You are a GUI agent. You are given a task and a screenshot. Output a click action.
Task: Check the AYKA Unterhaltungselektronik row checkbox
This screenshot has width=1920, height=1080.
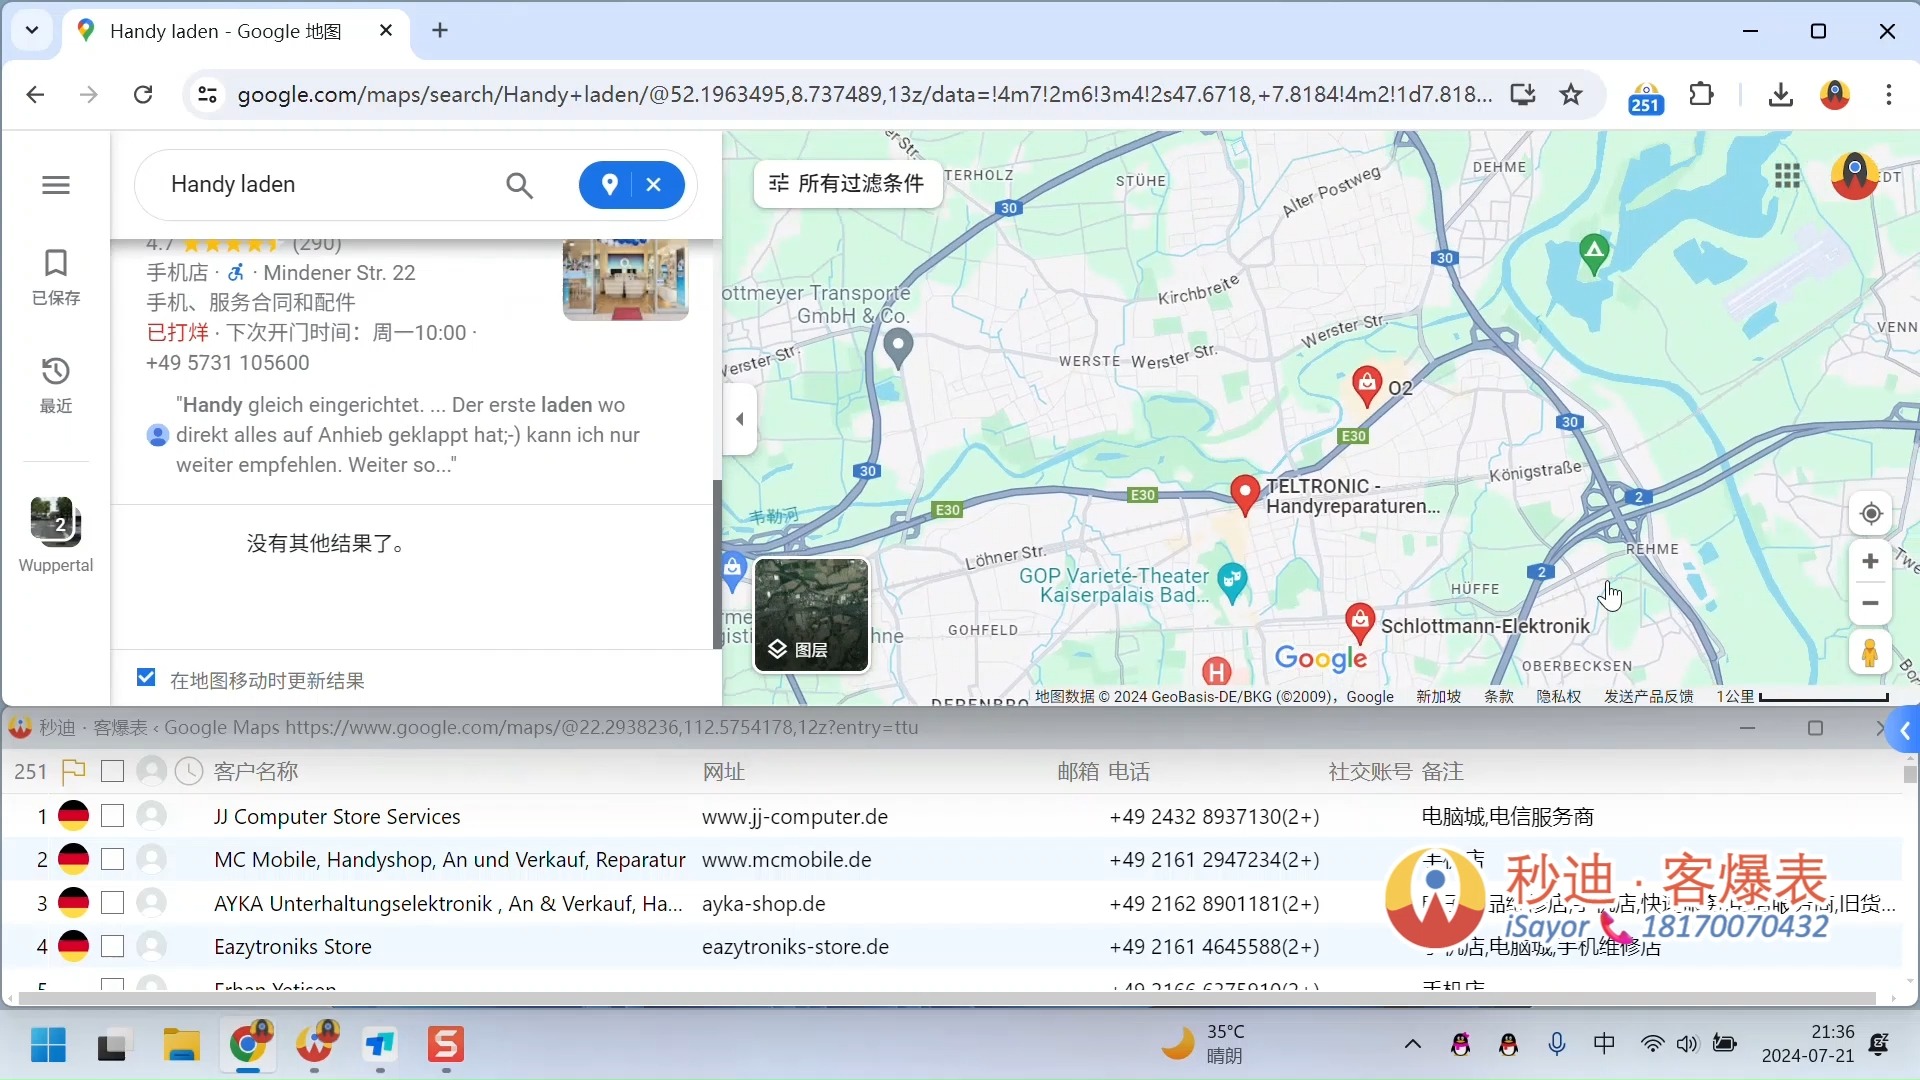(112, 903)
